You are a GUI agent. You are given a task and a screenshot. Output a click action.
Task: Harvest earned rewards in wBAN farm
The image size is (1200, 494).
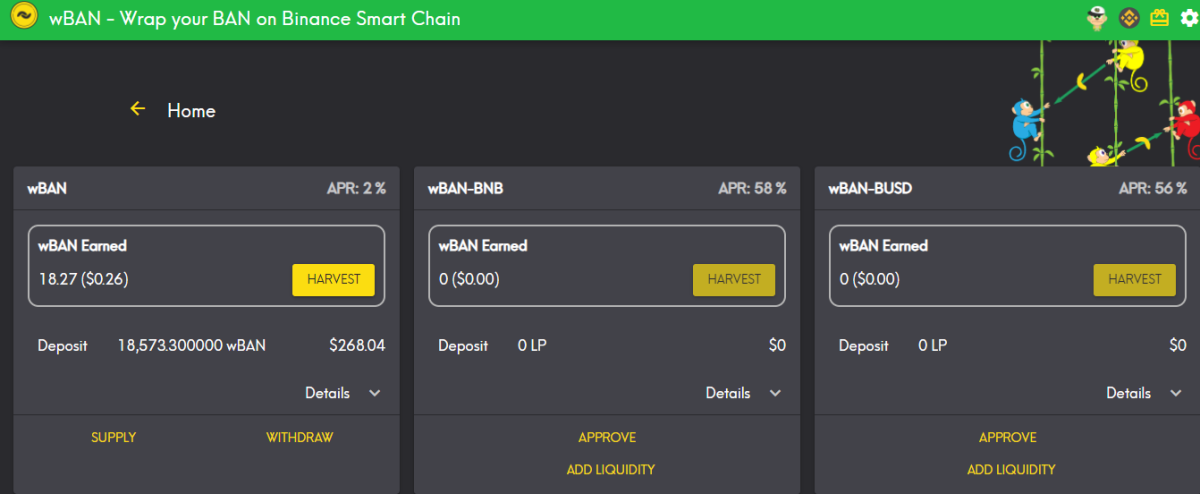333,280
